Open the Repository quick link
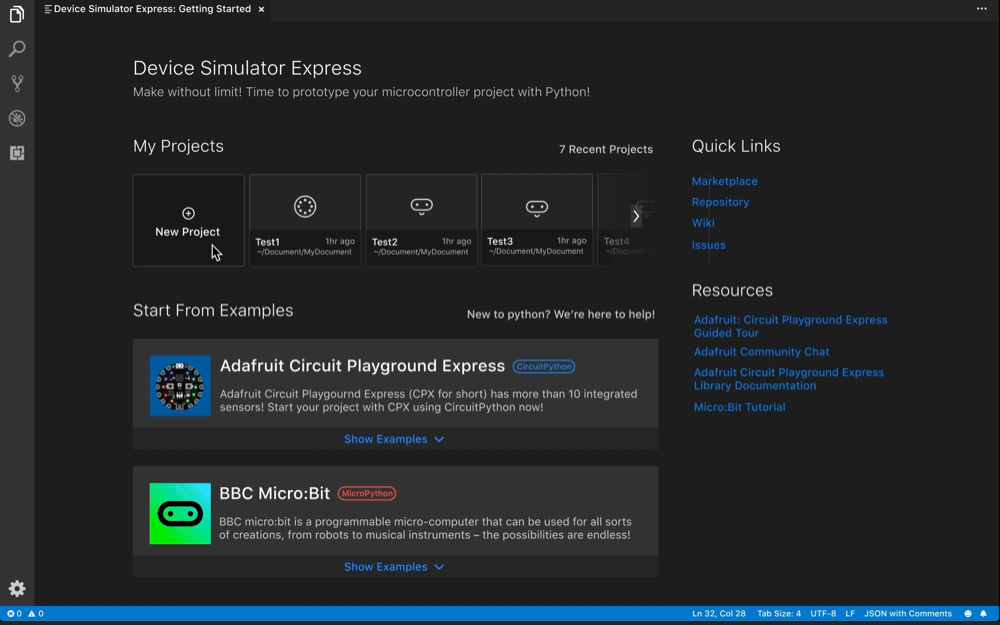1000x625 pixels. 720,202
